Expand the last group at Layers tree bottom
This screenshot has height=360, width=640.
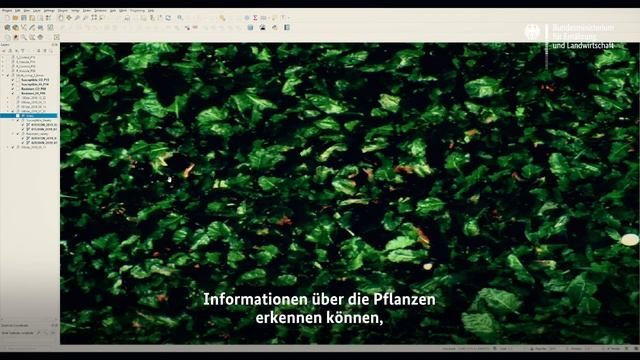pyautogui.click(x=7, y=147)
